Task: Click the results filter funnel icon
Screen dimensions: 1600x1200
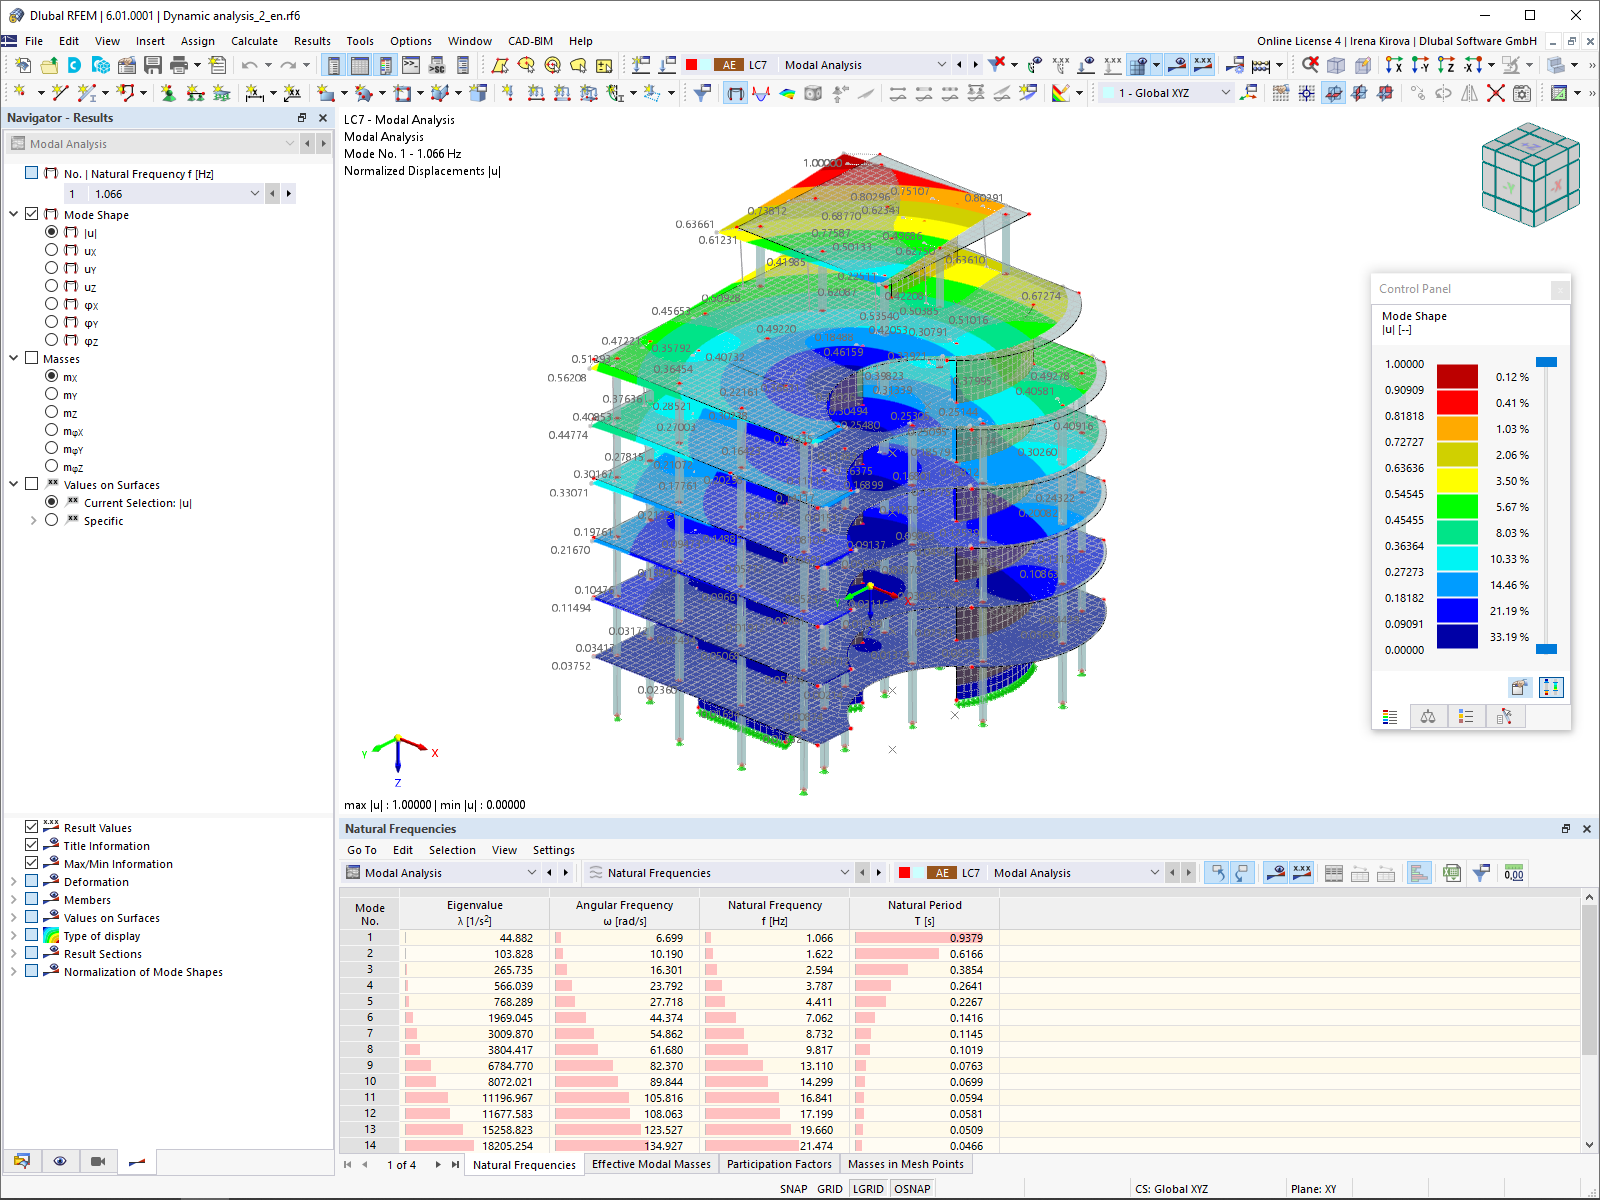Action: [703, 93]
